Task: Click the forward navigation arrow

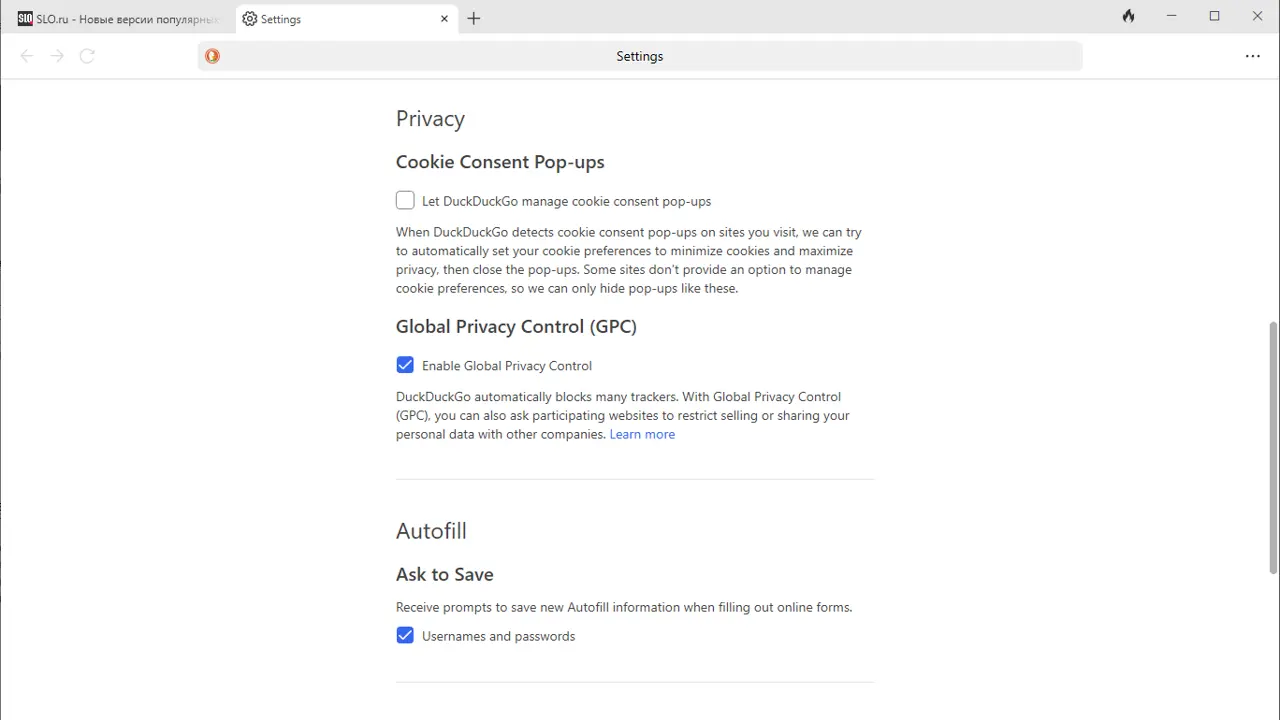Action: 57,56
